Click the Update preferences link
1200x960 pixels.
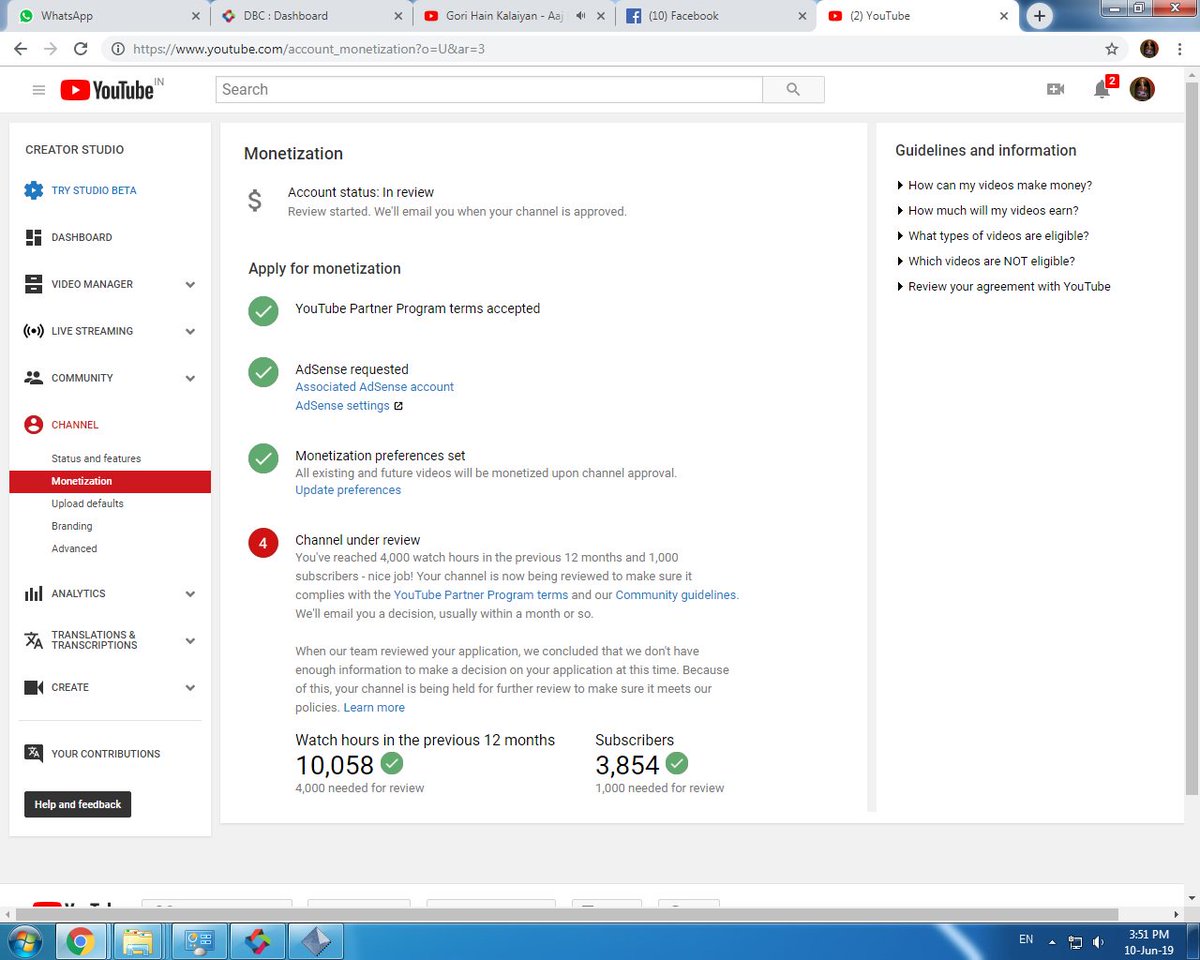pyautogui.click(x=348, y=490)
